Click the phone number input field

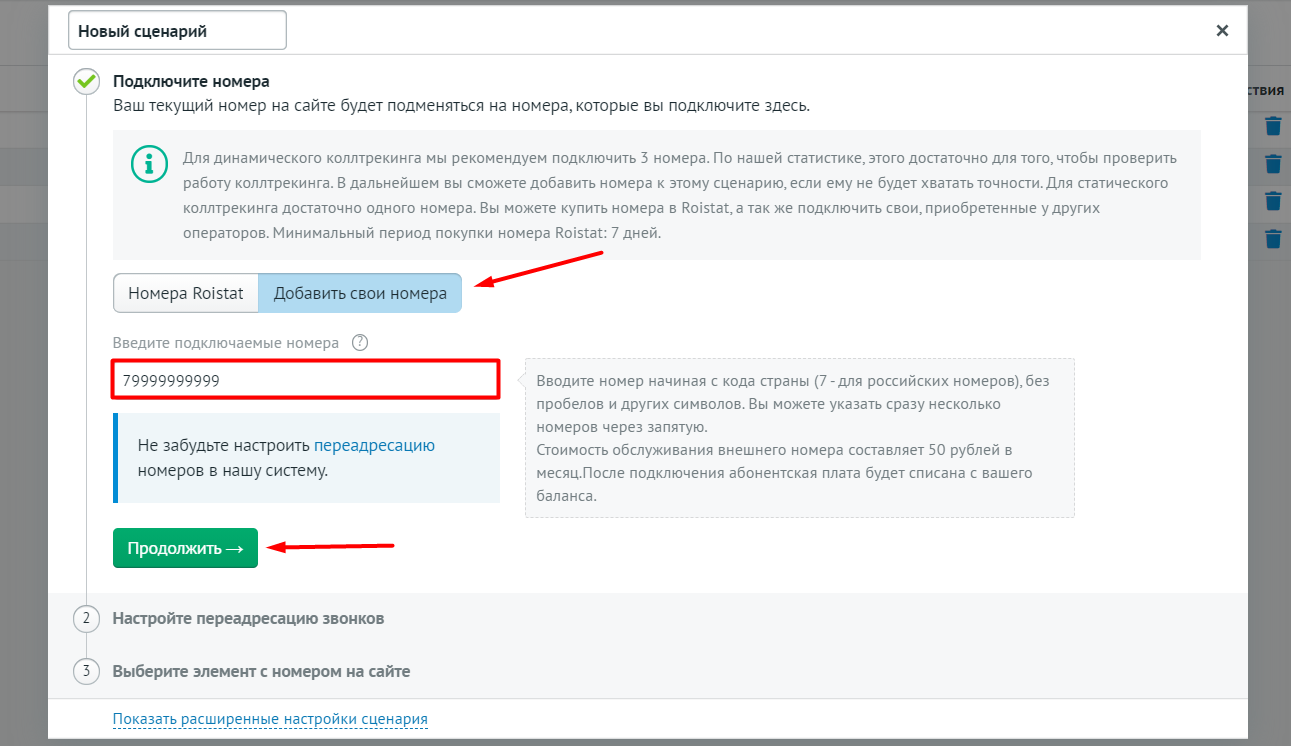coord(305,381)
